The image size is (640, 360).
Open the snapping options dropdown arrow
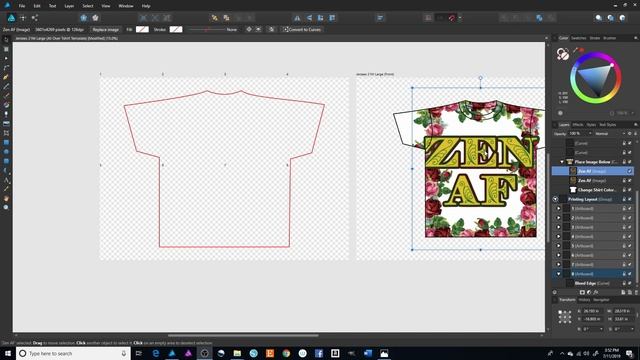click(460, 18)
